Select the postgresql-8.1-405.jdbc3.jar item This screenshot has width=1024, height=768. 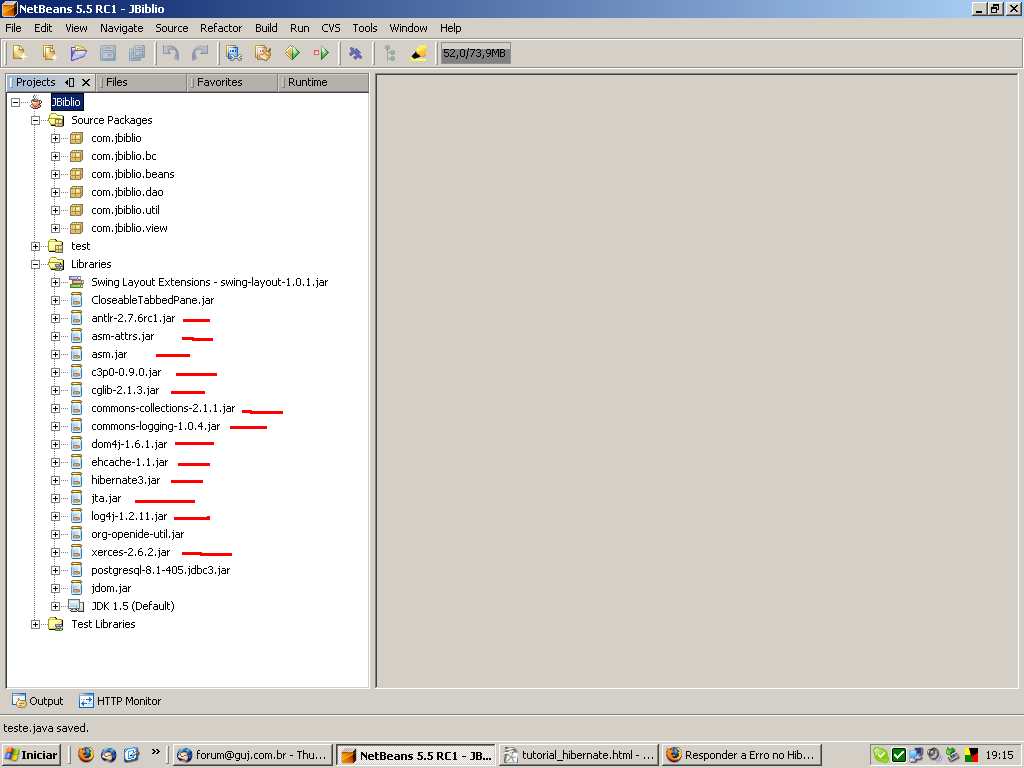[x=160, y=570]
